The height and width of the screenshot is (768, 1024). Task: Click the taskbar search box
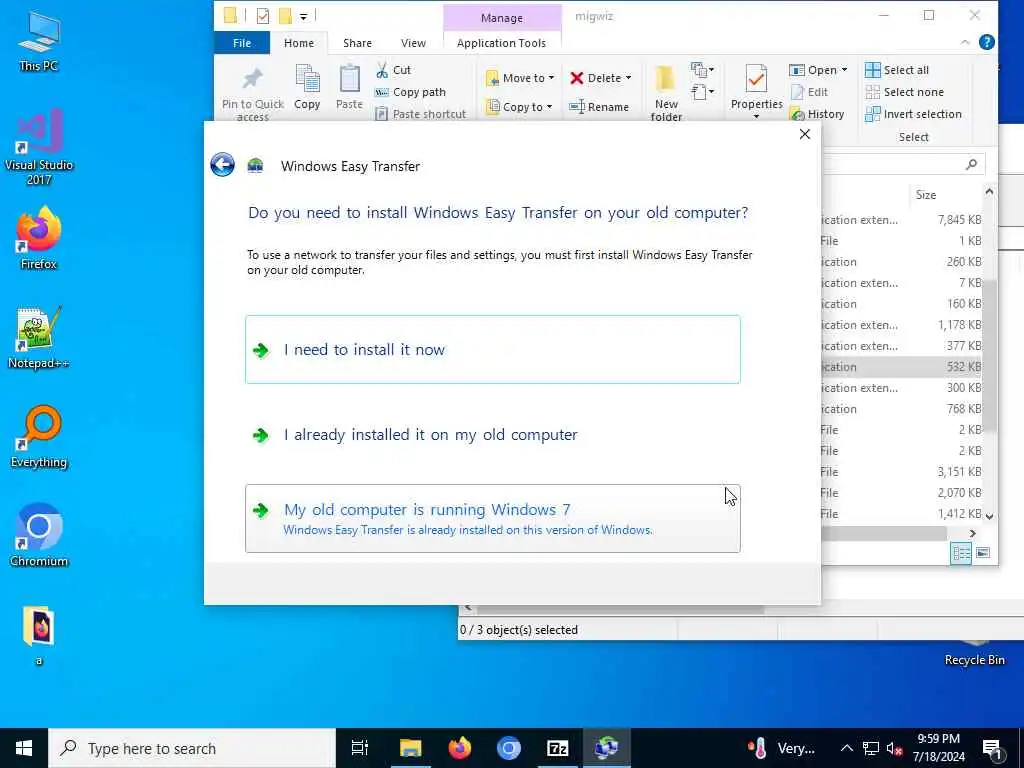(192, 748)
